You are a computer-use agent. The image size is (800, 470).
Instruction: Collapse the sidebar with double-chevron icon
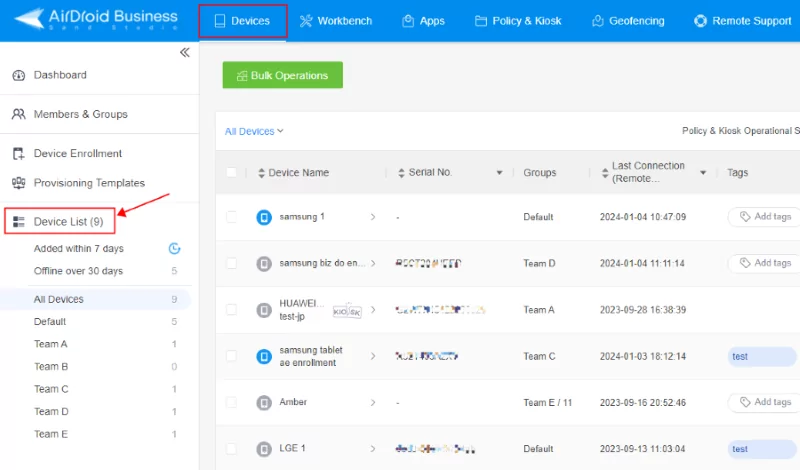click(x=185, y=53)
